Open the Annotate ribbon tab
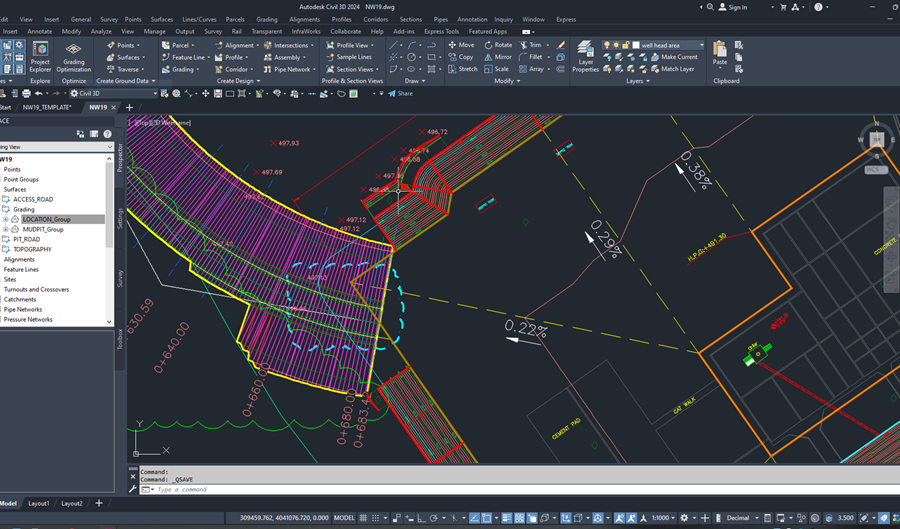 pos(40,31)
